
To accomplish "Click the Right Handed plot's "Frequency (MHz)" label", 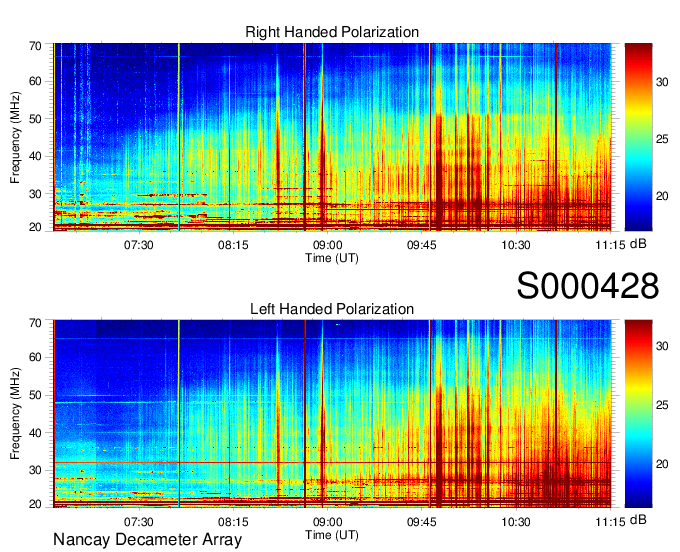I will point(15,137).
